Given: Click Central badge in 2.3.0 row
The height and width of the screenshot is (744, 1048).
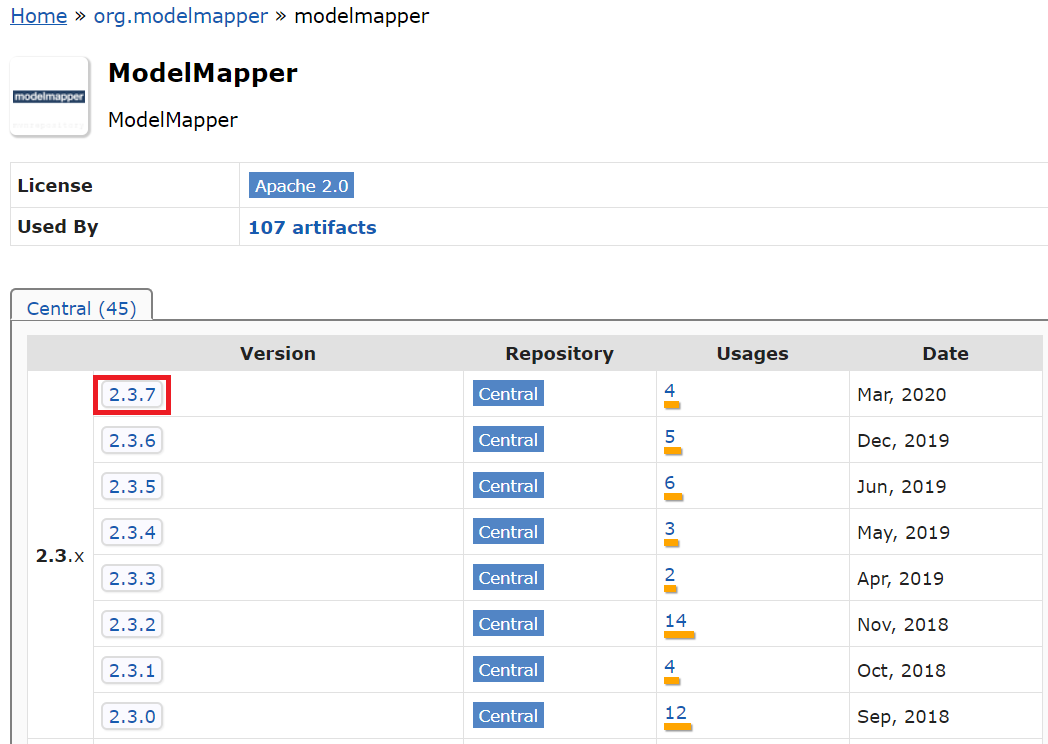Looking at the screenshot, I should pyautogui.click(x=508, y=716).
